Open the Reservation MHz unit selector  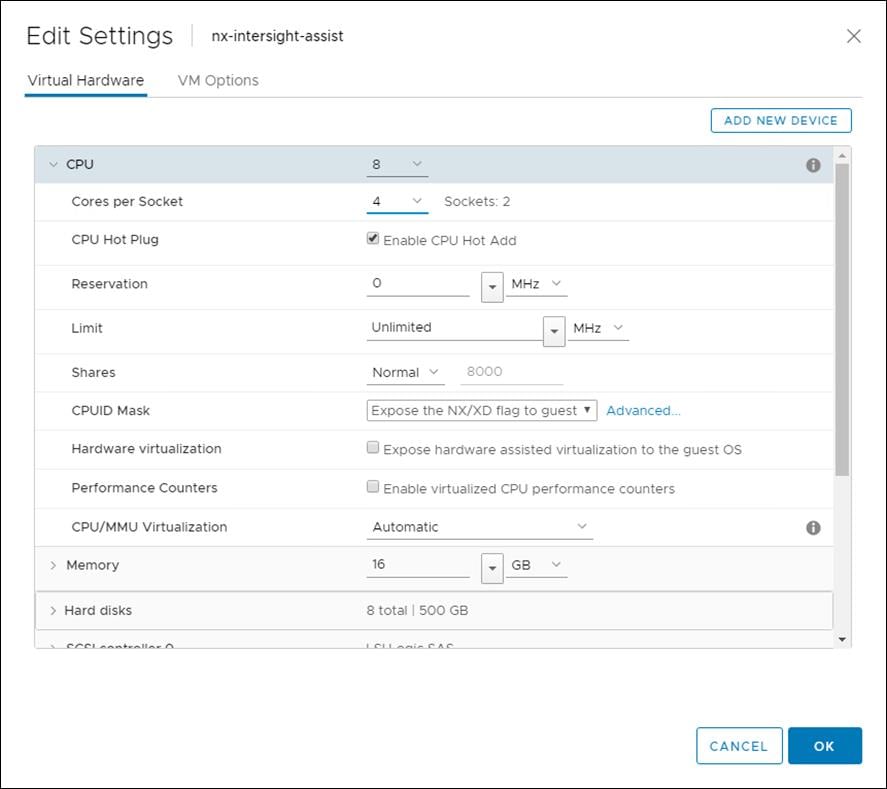pos(536,283)
